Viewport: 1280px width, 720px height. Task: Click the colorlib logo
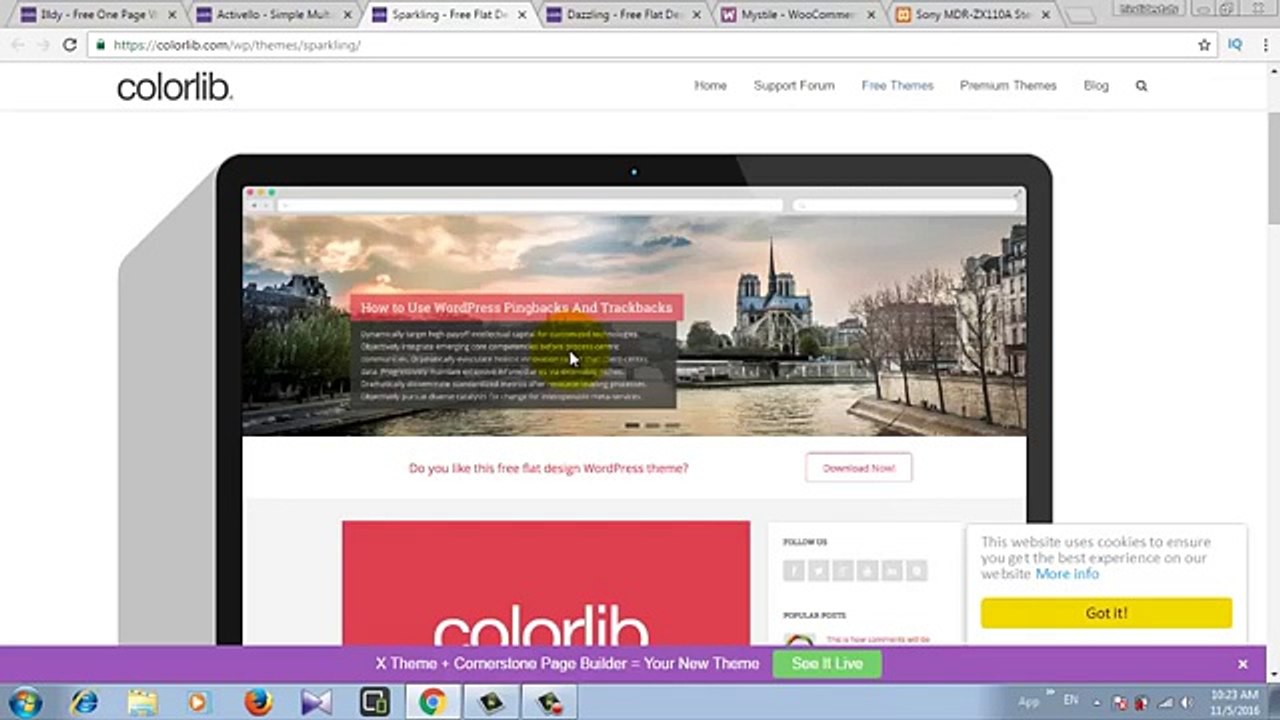click(175, 88)
